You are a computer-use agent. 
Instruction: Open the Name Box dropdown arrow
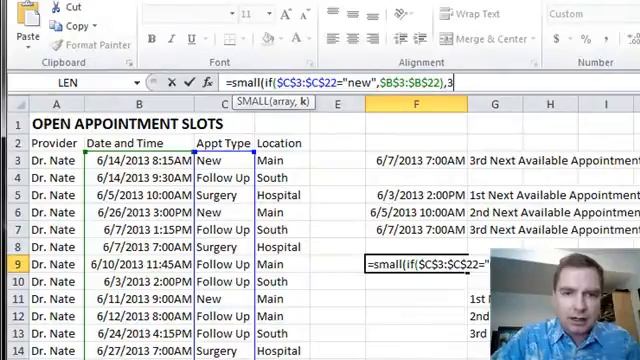pyautogui.click(x=137, y=83)
